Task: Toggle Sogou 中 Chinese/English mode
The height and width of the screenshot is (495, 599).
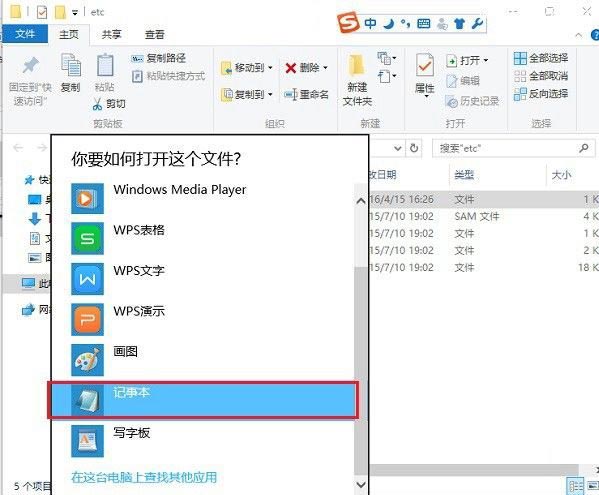Action: (370, 24)
